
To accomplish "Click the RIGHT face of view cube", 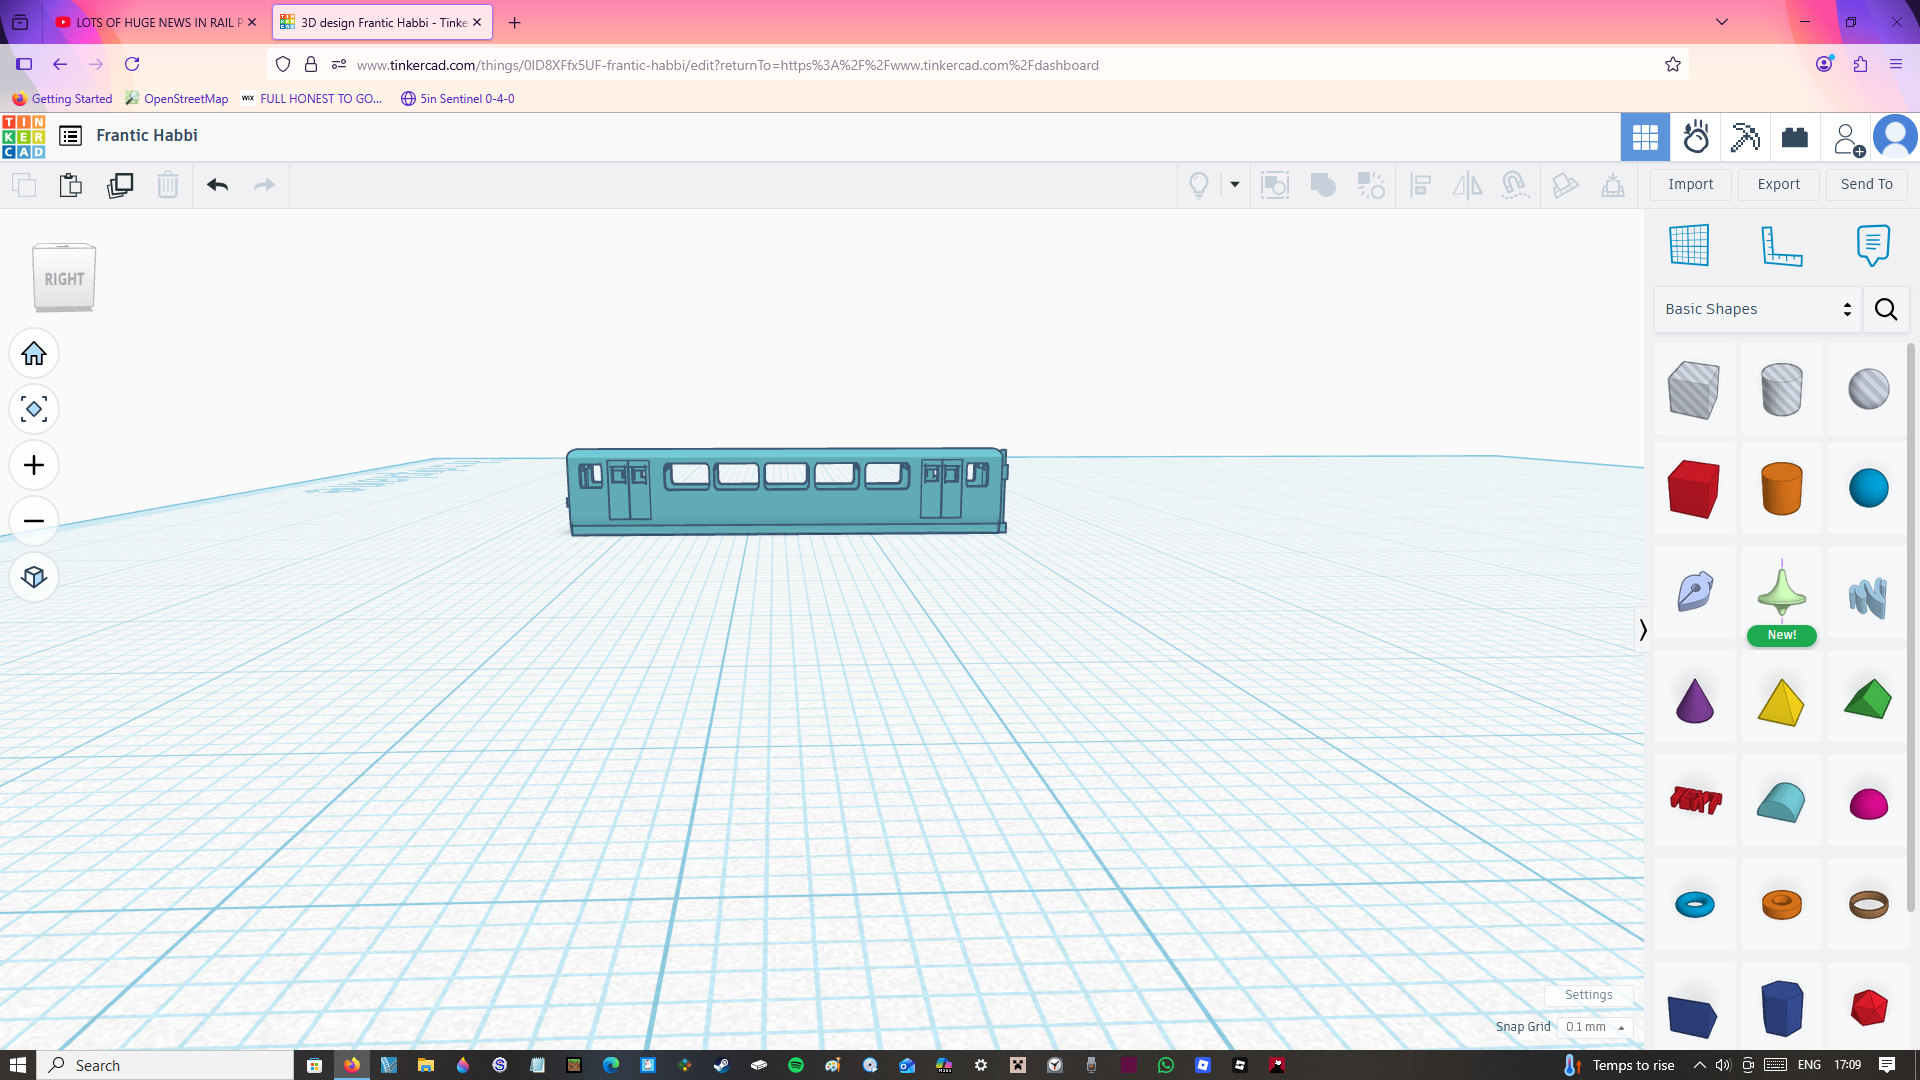I will [64, 279].
